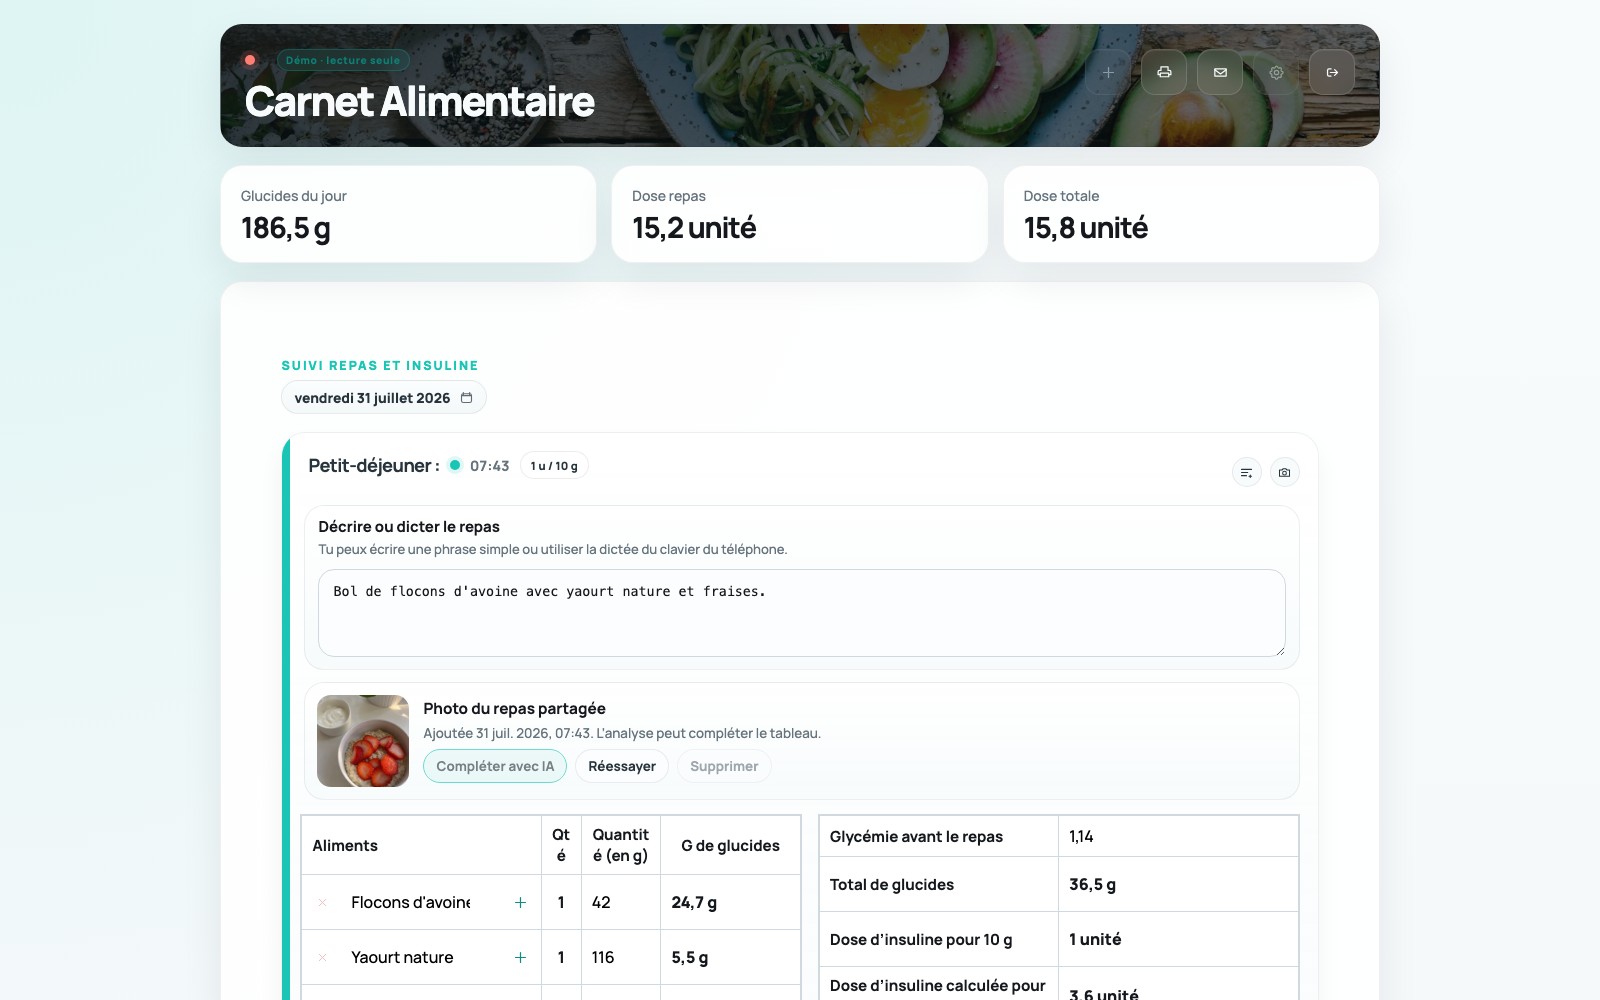Send the diary using the envelope icon
The width and height of the screenshot is (1600, 1000).
point(1220,73)
